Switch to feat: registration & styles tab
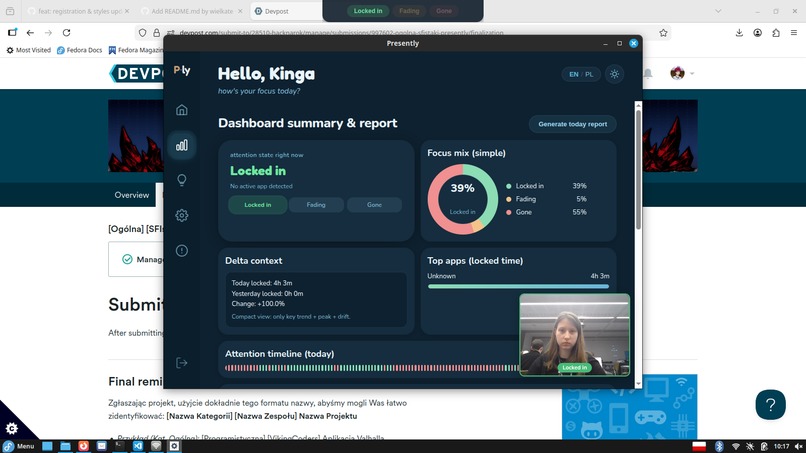The height and width of the screenshot is (453, 806). coord(77,11)
